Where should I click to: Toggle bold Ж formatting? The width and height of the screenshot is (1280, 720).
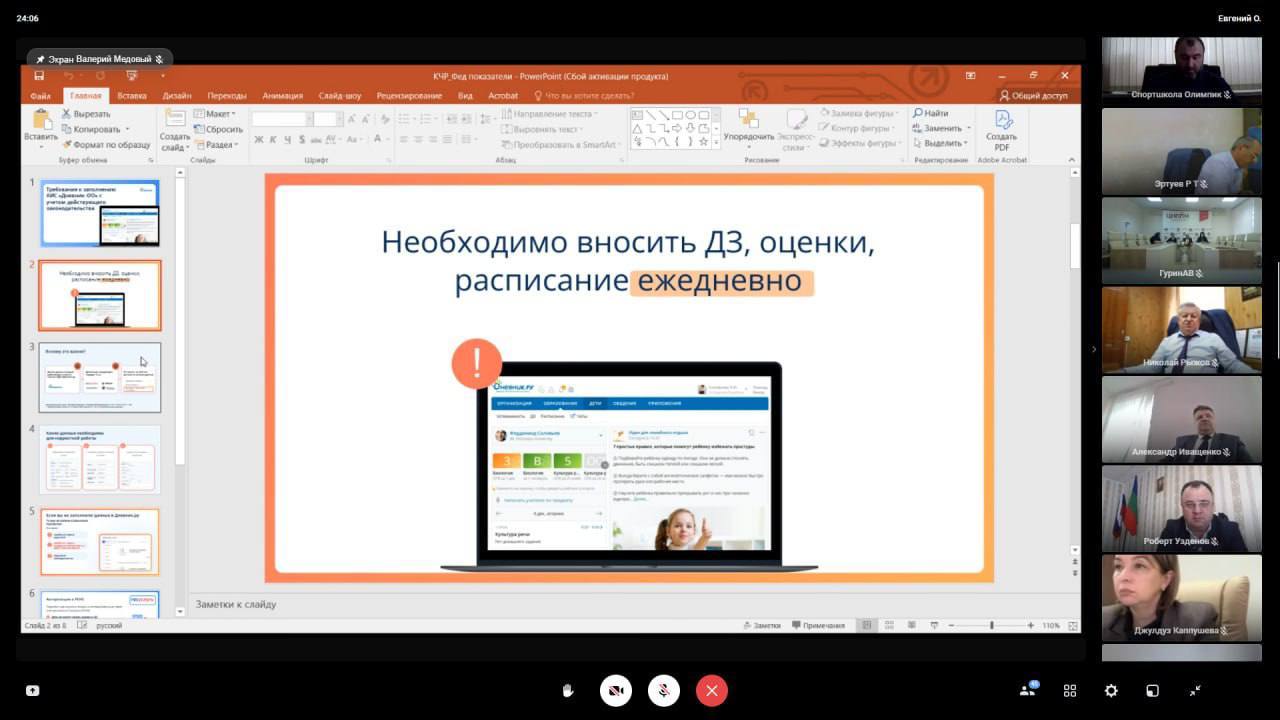259,140
